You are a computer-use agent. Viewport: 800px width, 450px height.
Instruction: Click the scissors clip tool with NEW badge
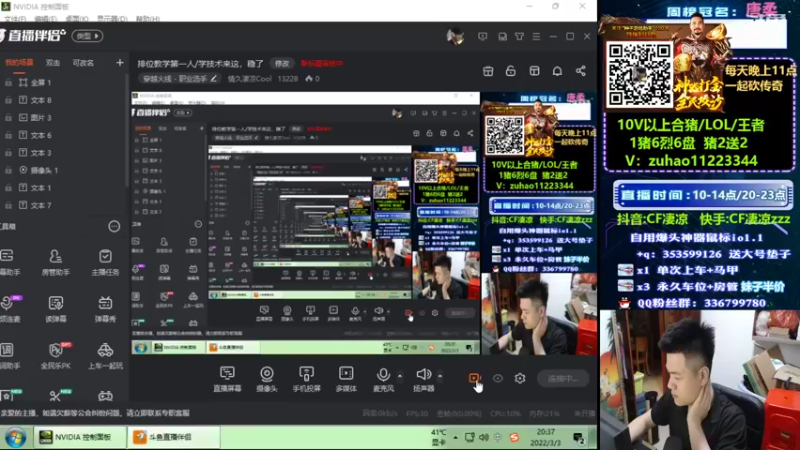tap(56, 395)
